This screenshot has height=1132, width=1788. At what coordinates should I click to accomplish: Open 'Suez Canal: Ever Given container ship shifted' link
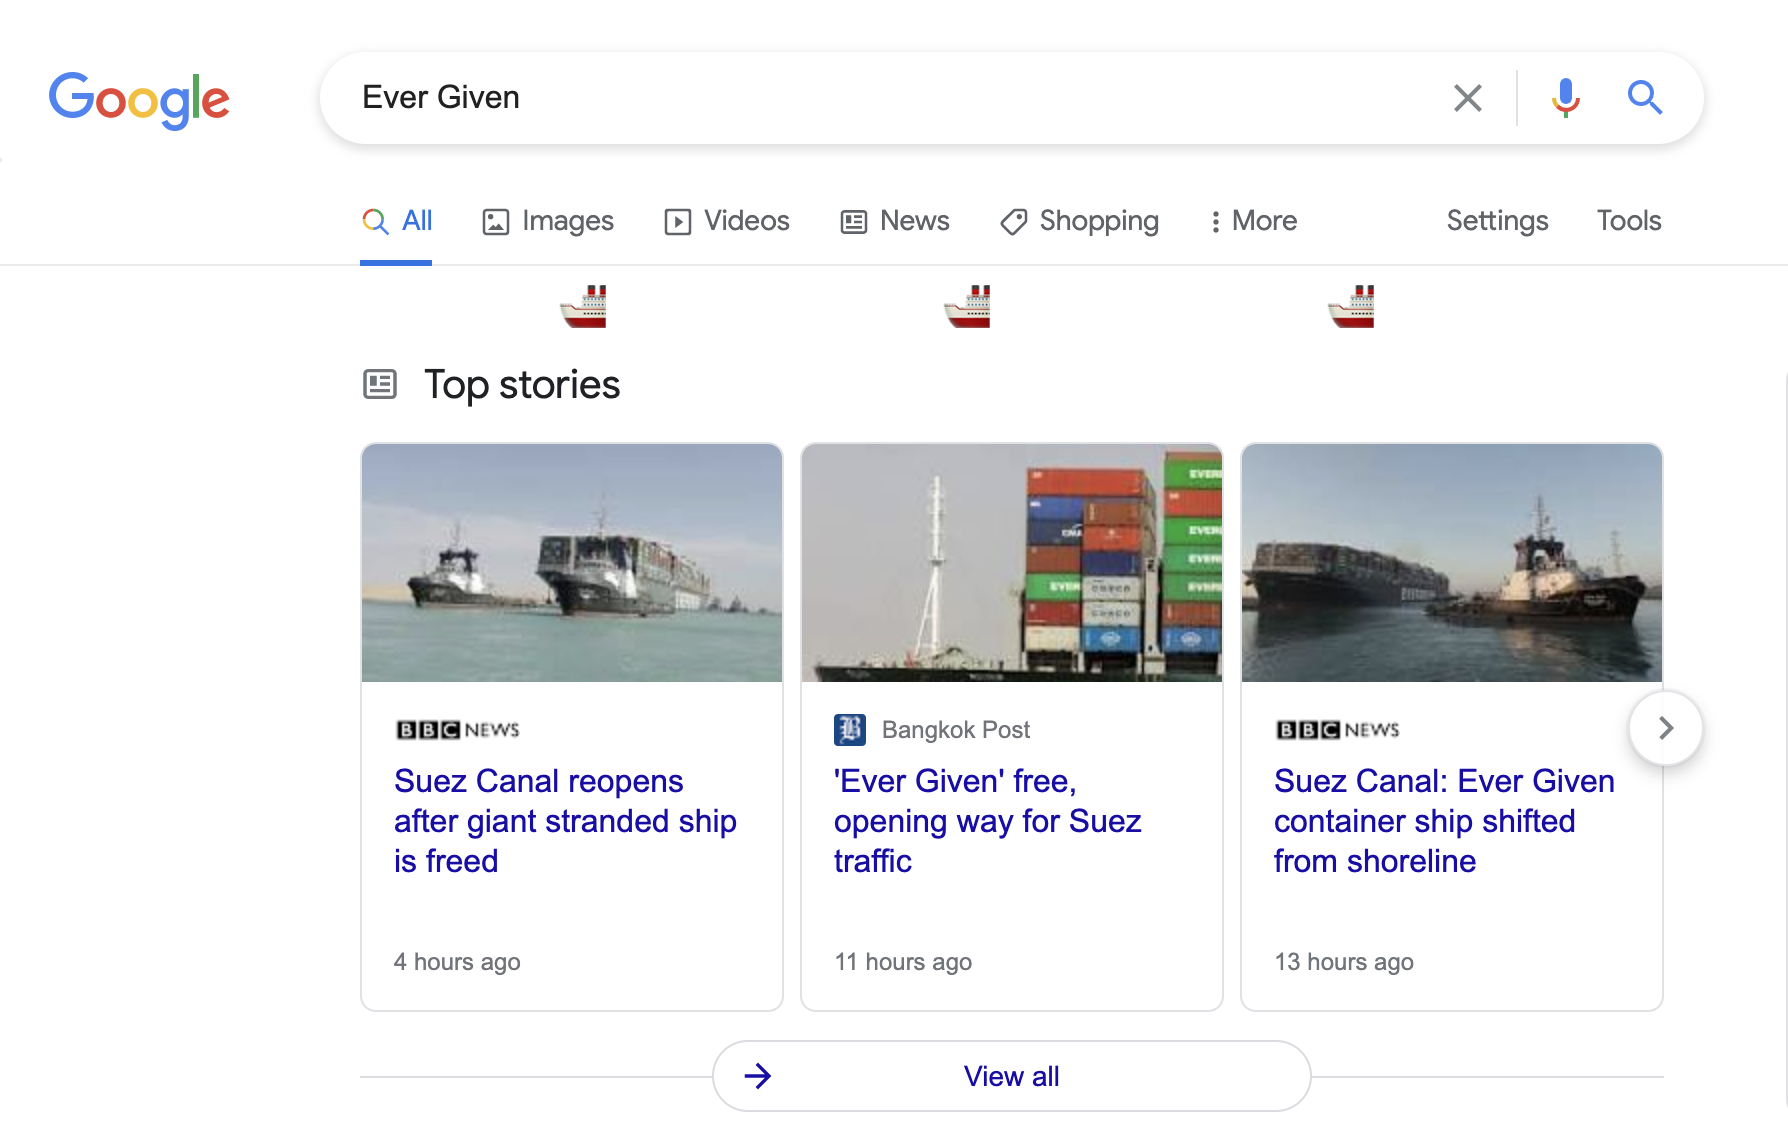tap(1444, 821)
